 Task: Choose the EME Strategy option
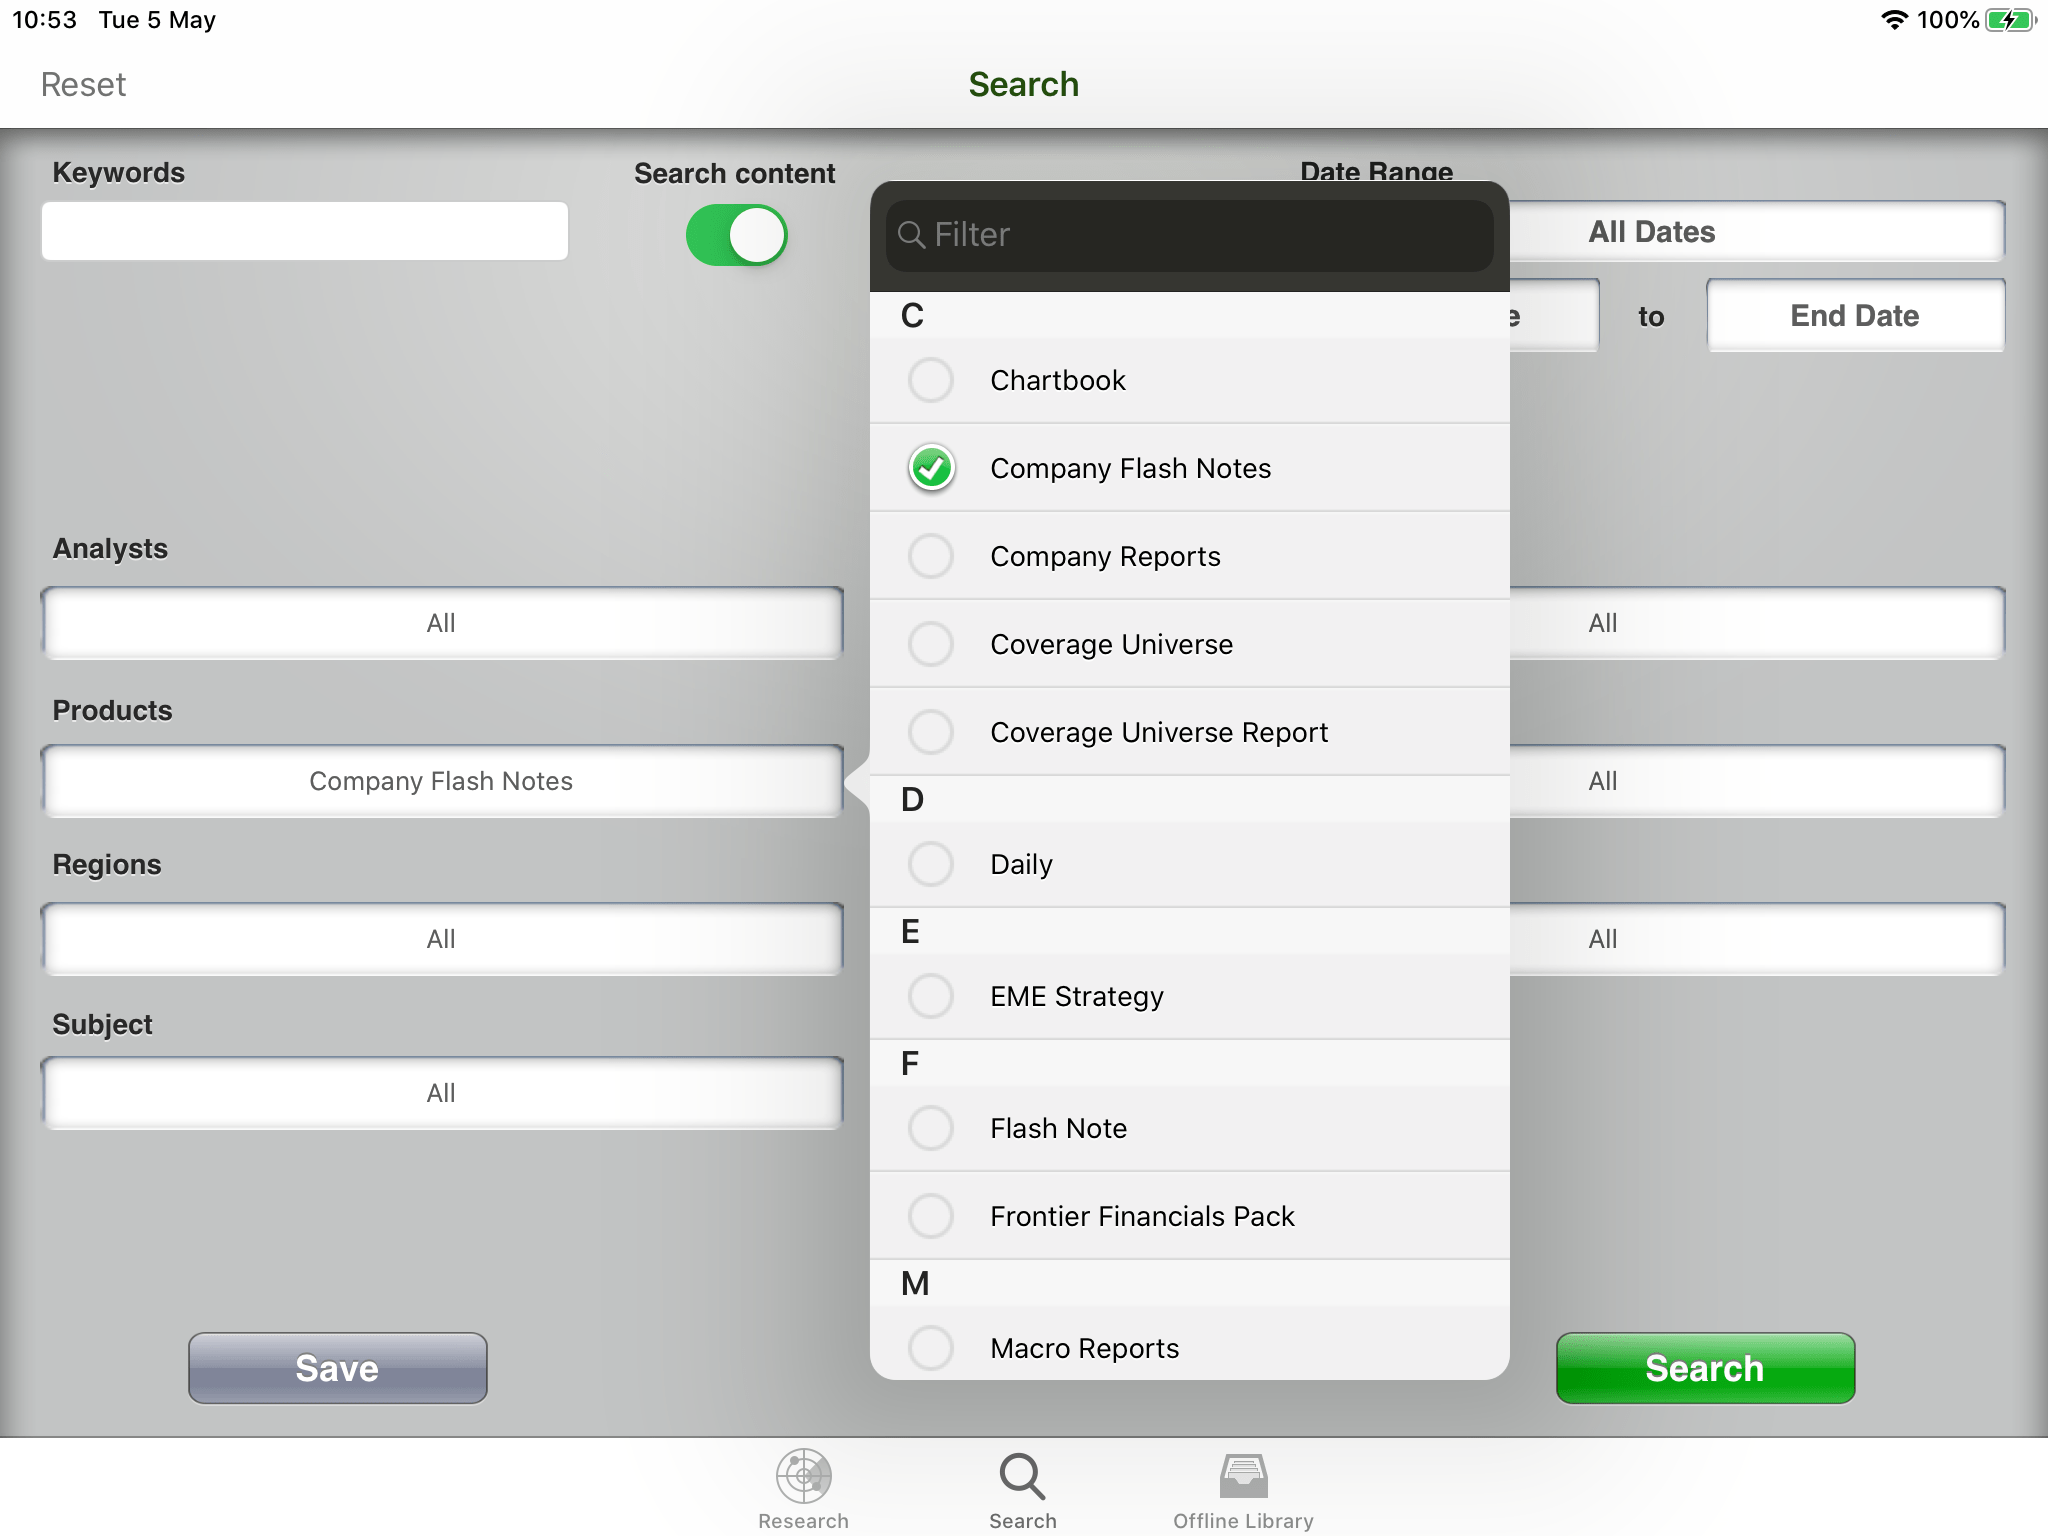tap(931, 996)
